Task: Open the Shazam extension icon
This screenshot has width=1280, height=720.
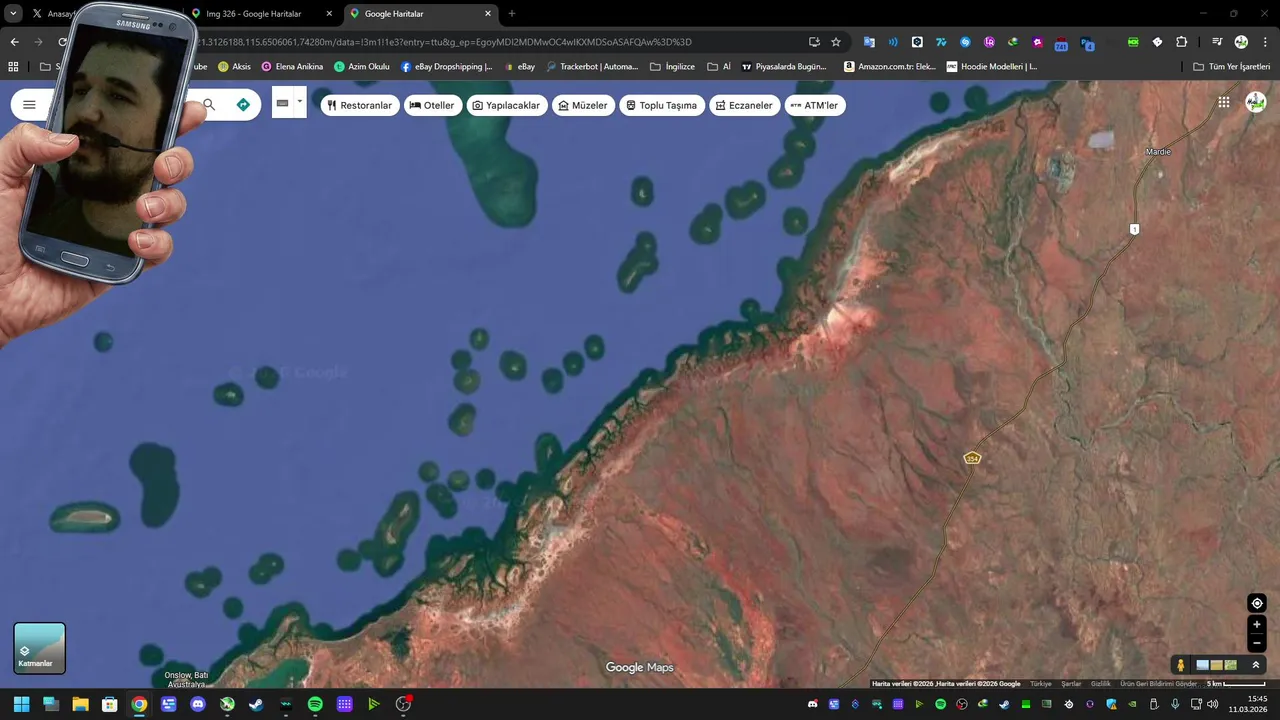Action: (x=965, y=42)
